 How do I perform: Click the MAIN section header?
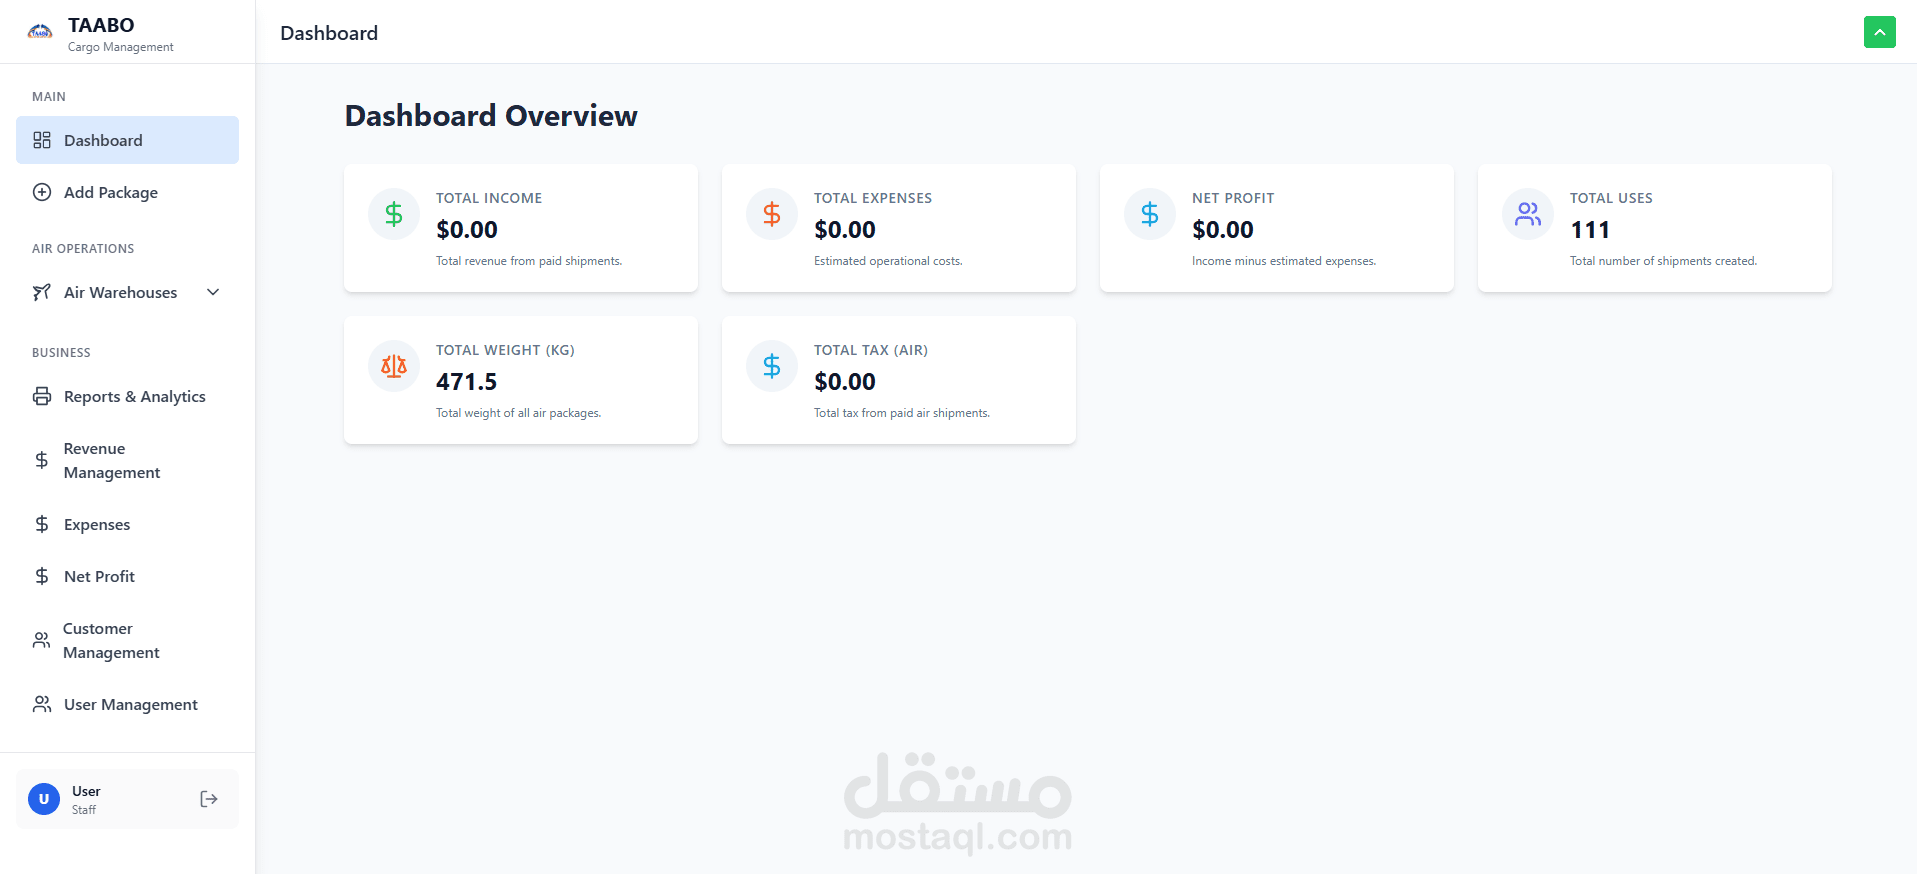pyautogui.click(x=49, y=97)
